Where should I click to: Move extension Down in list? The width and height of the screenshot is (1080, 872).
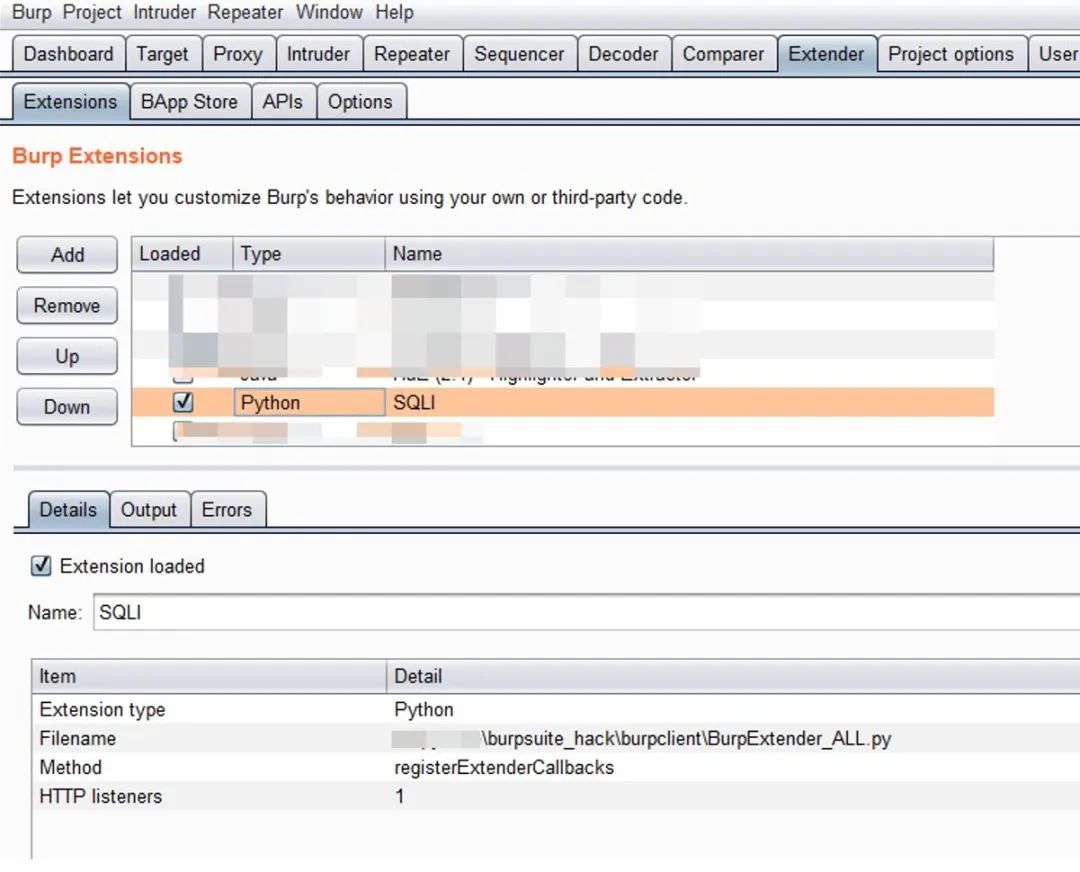tap(67, 406)
